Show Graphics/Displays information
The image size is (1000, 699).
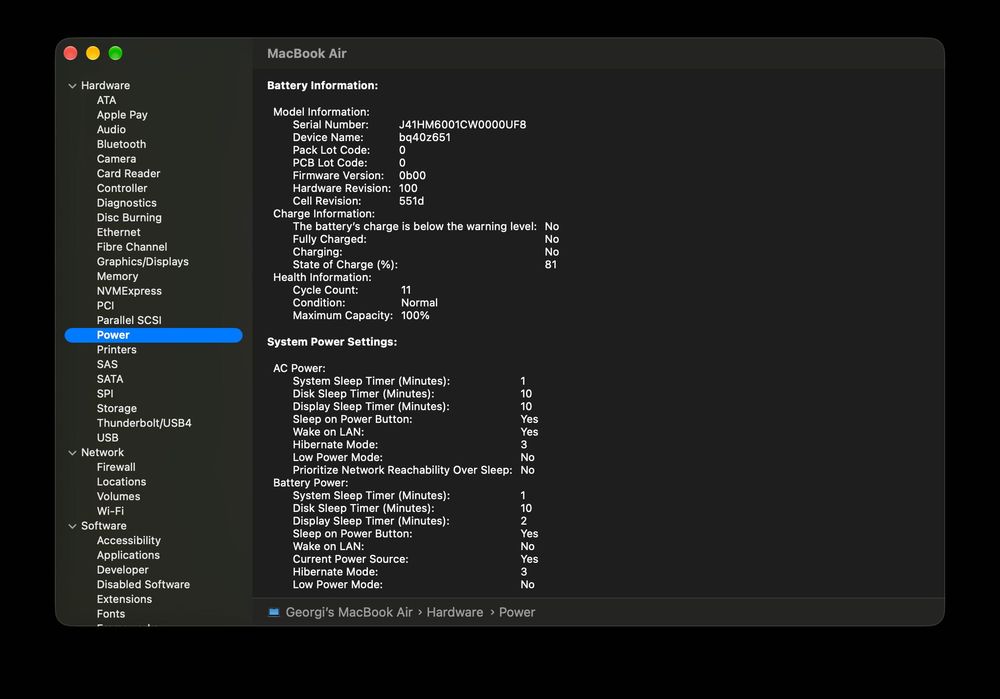[142, 261]
